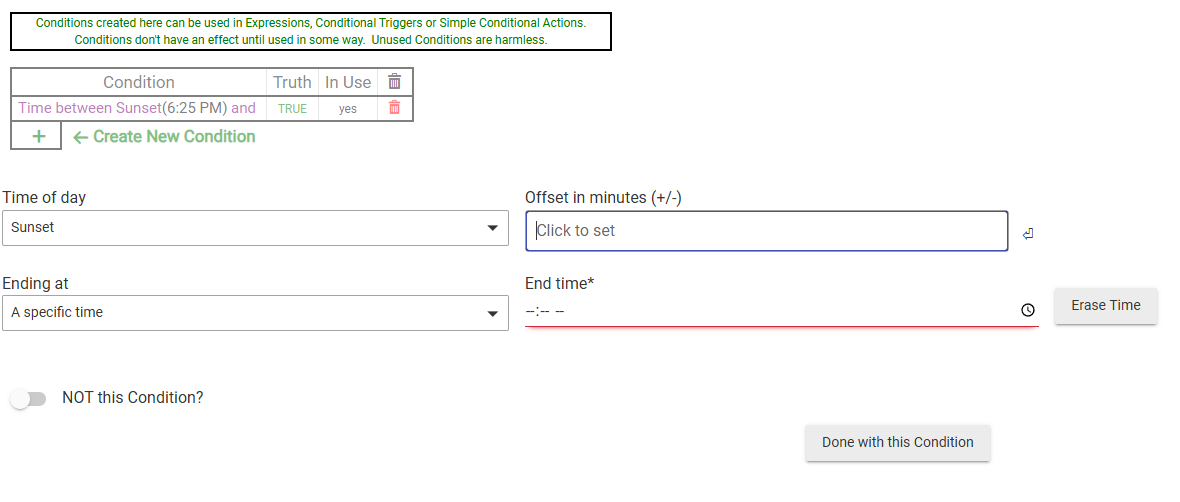The height and width of the screenshot is (502, 1180).
Task: Click the Erase Time button
Action: (1105, 306)
